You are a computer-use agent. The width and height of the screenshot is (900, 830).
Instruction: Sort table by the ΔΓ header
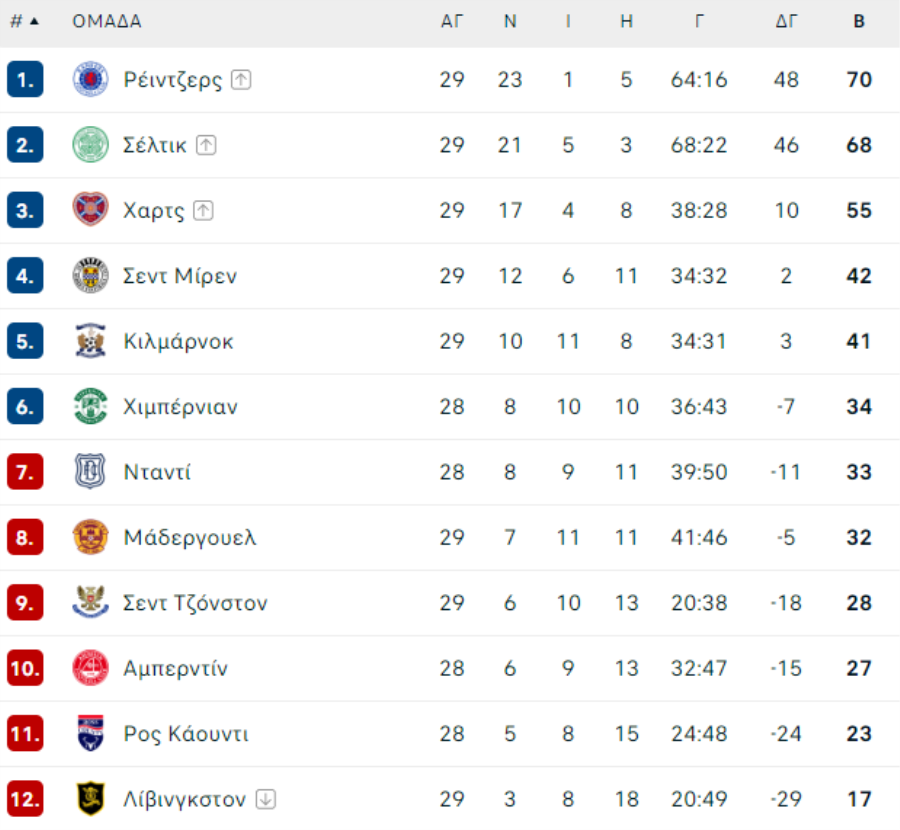786,22
